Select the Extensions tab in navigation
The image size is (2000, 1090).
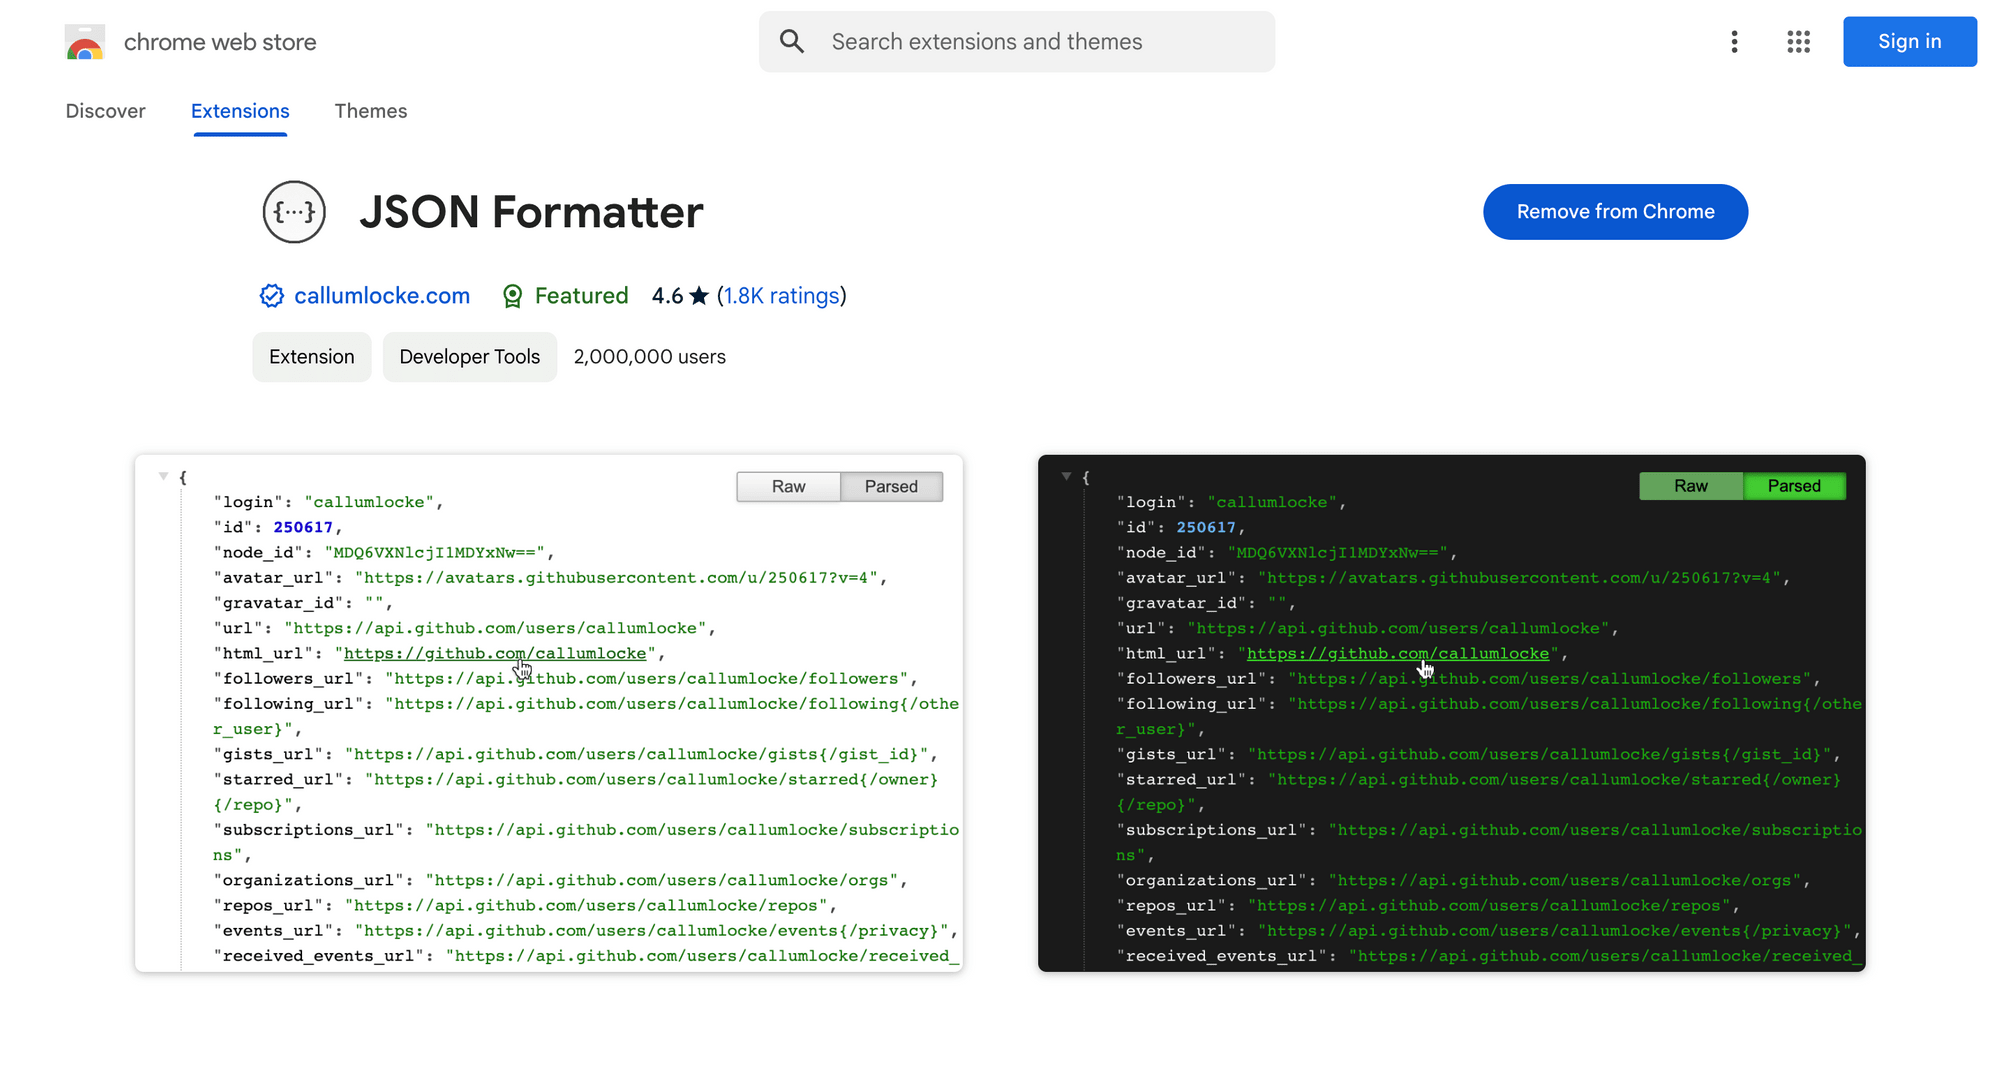click(x=240, y=111)
